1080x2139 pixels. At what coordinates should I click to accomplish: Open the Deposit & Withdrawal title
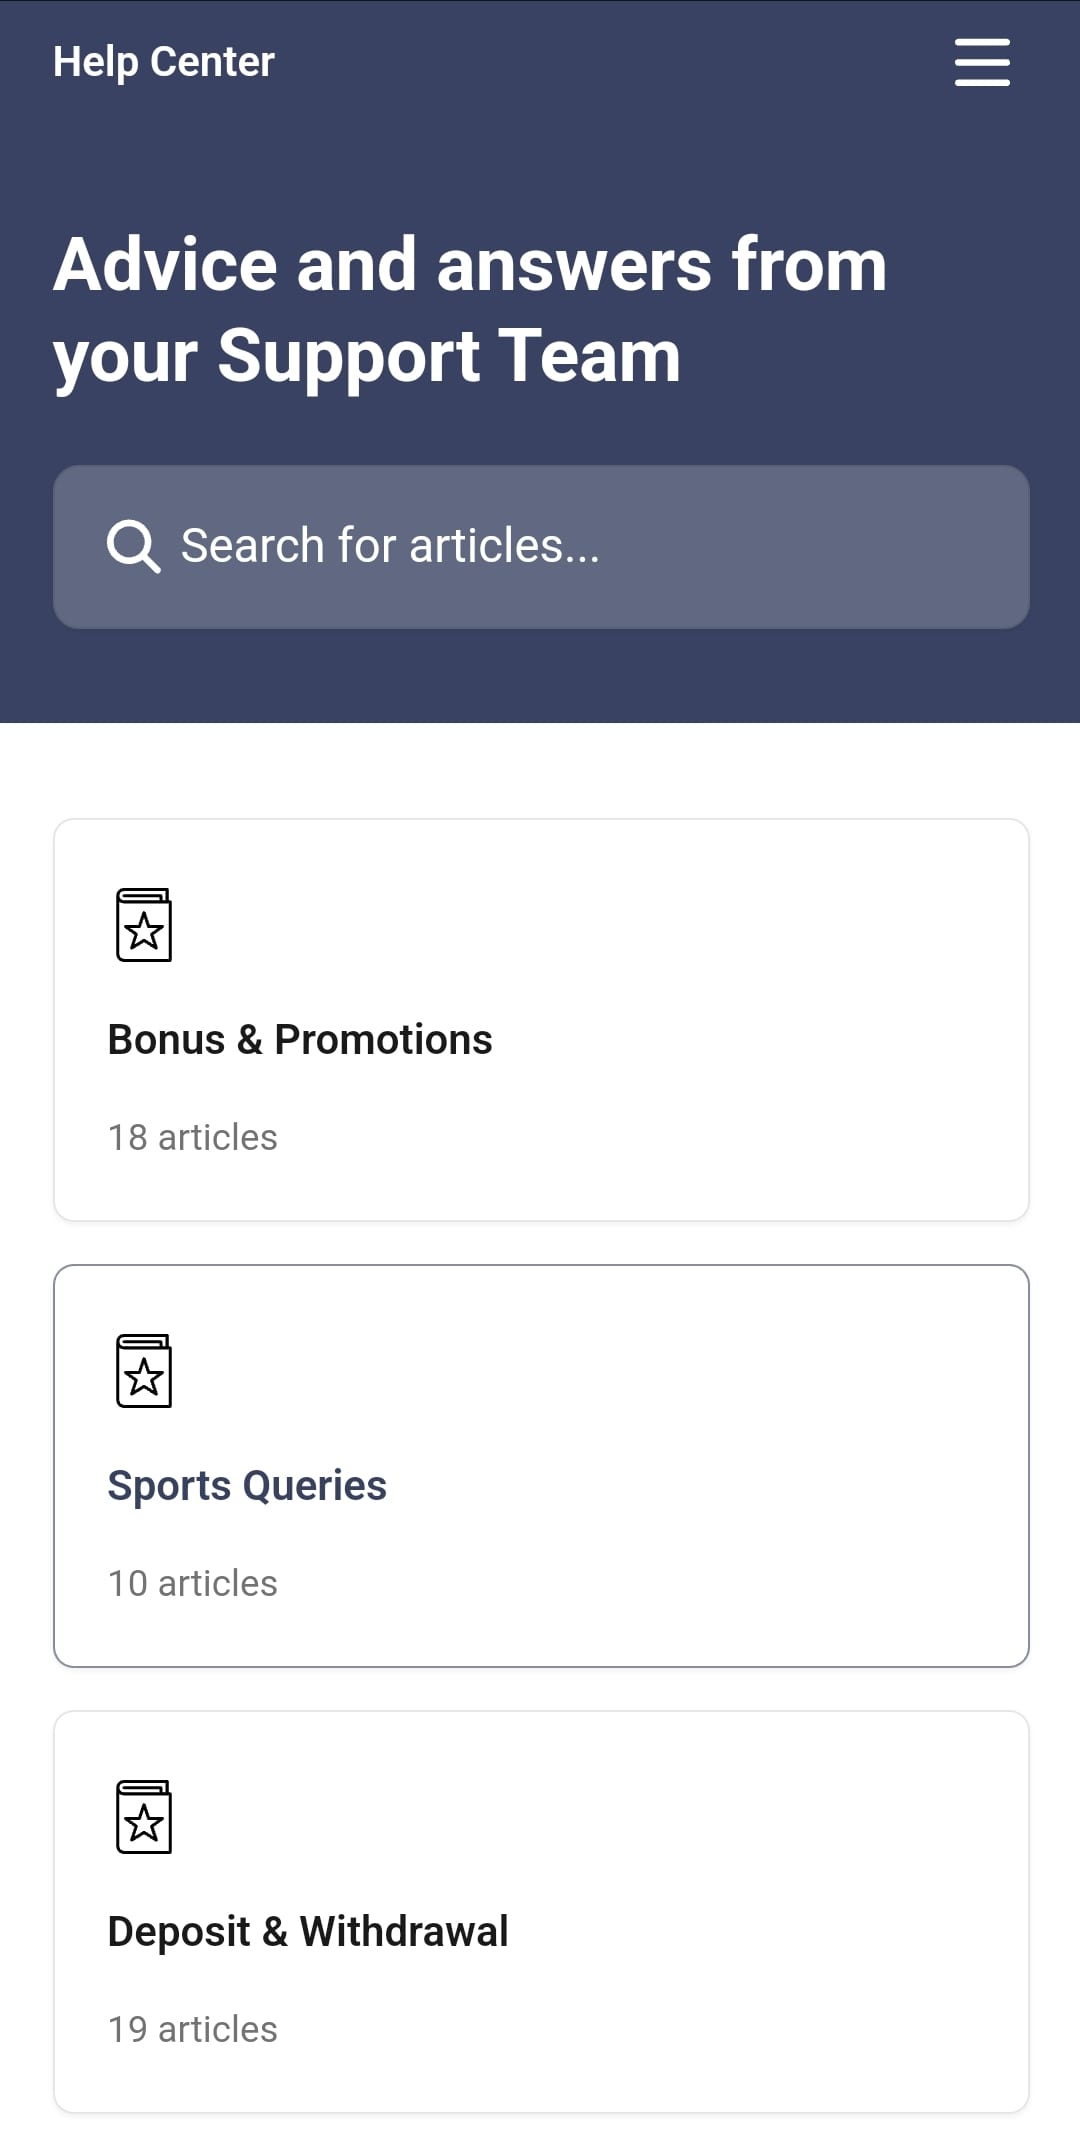pyautogui.click(x=308, y=1932)
